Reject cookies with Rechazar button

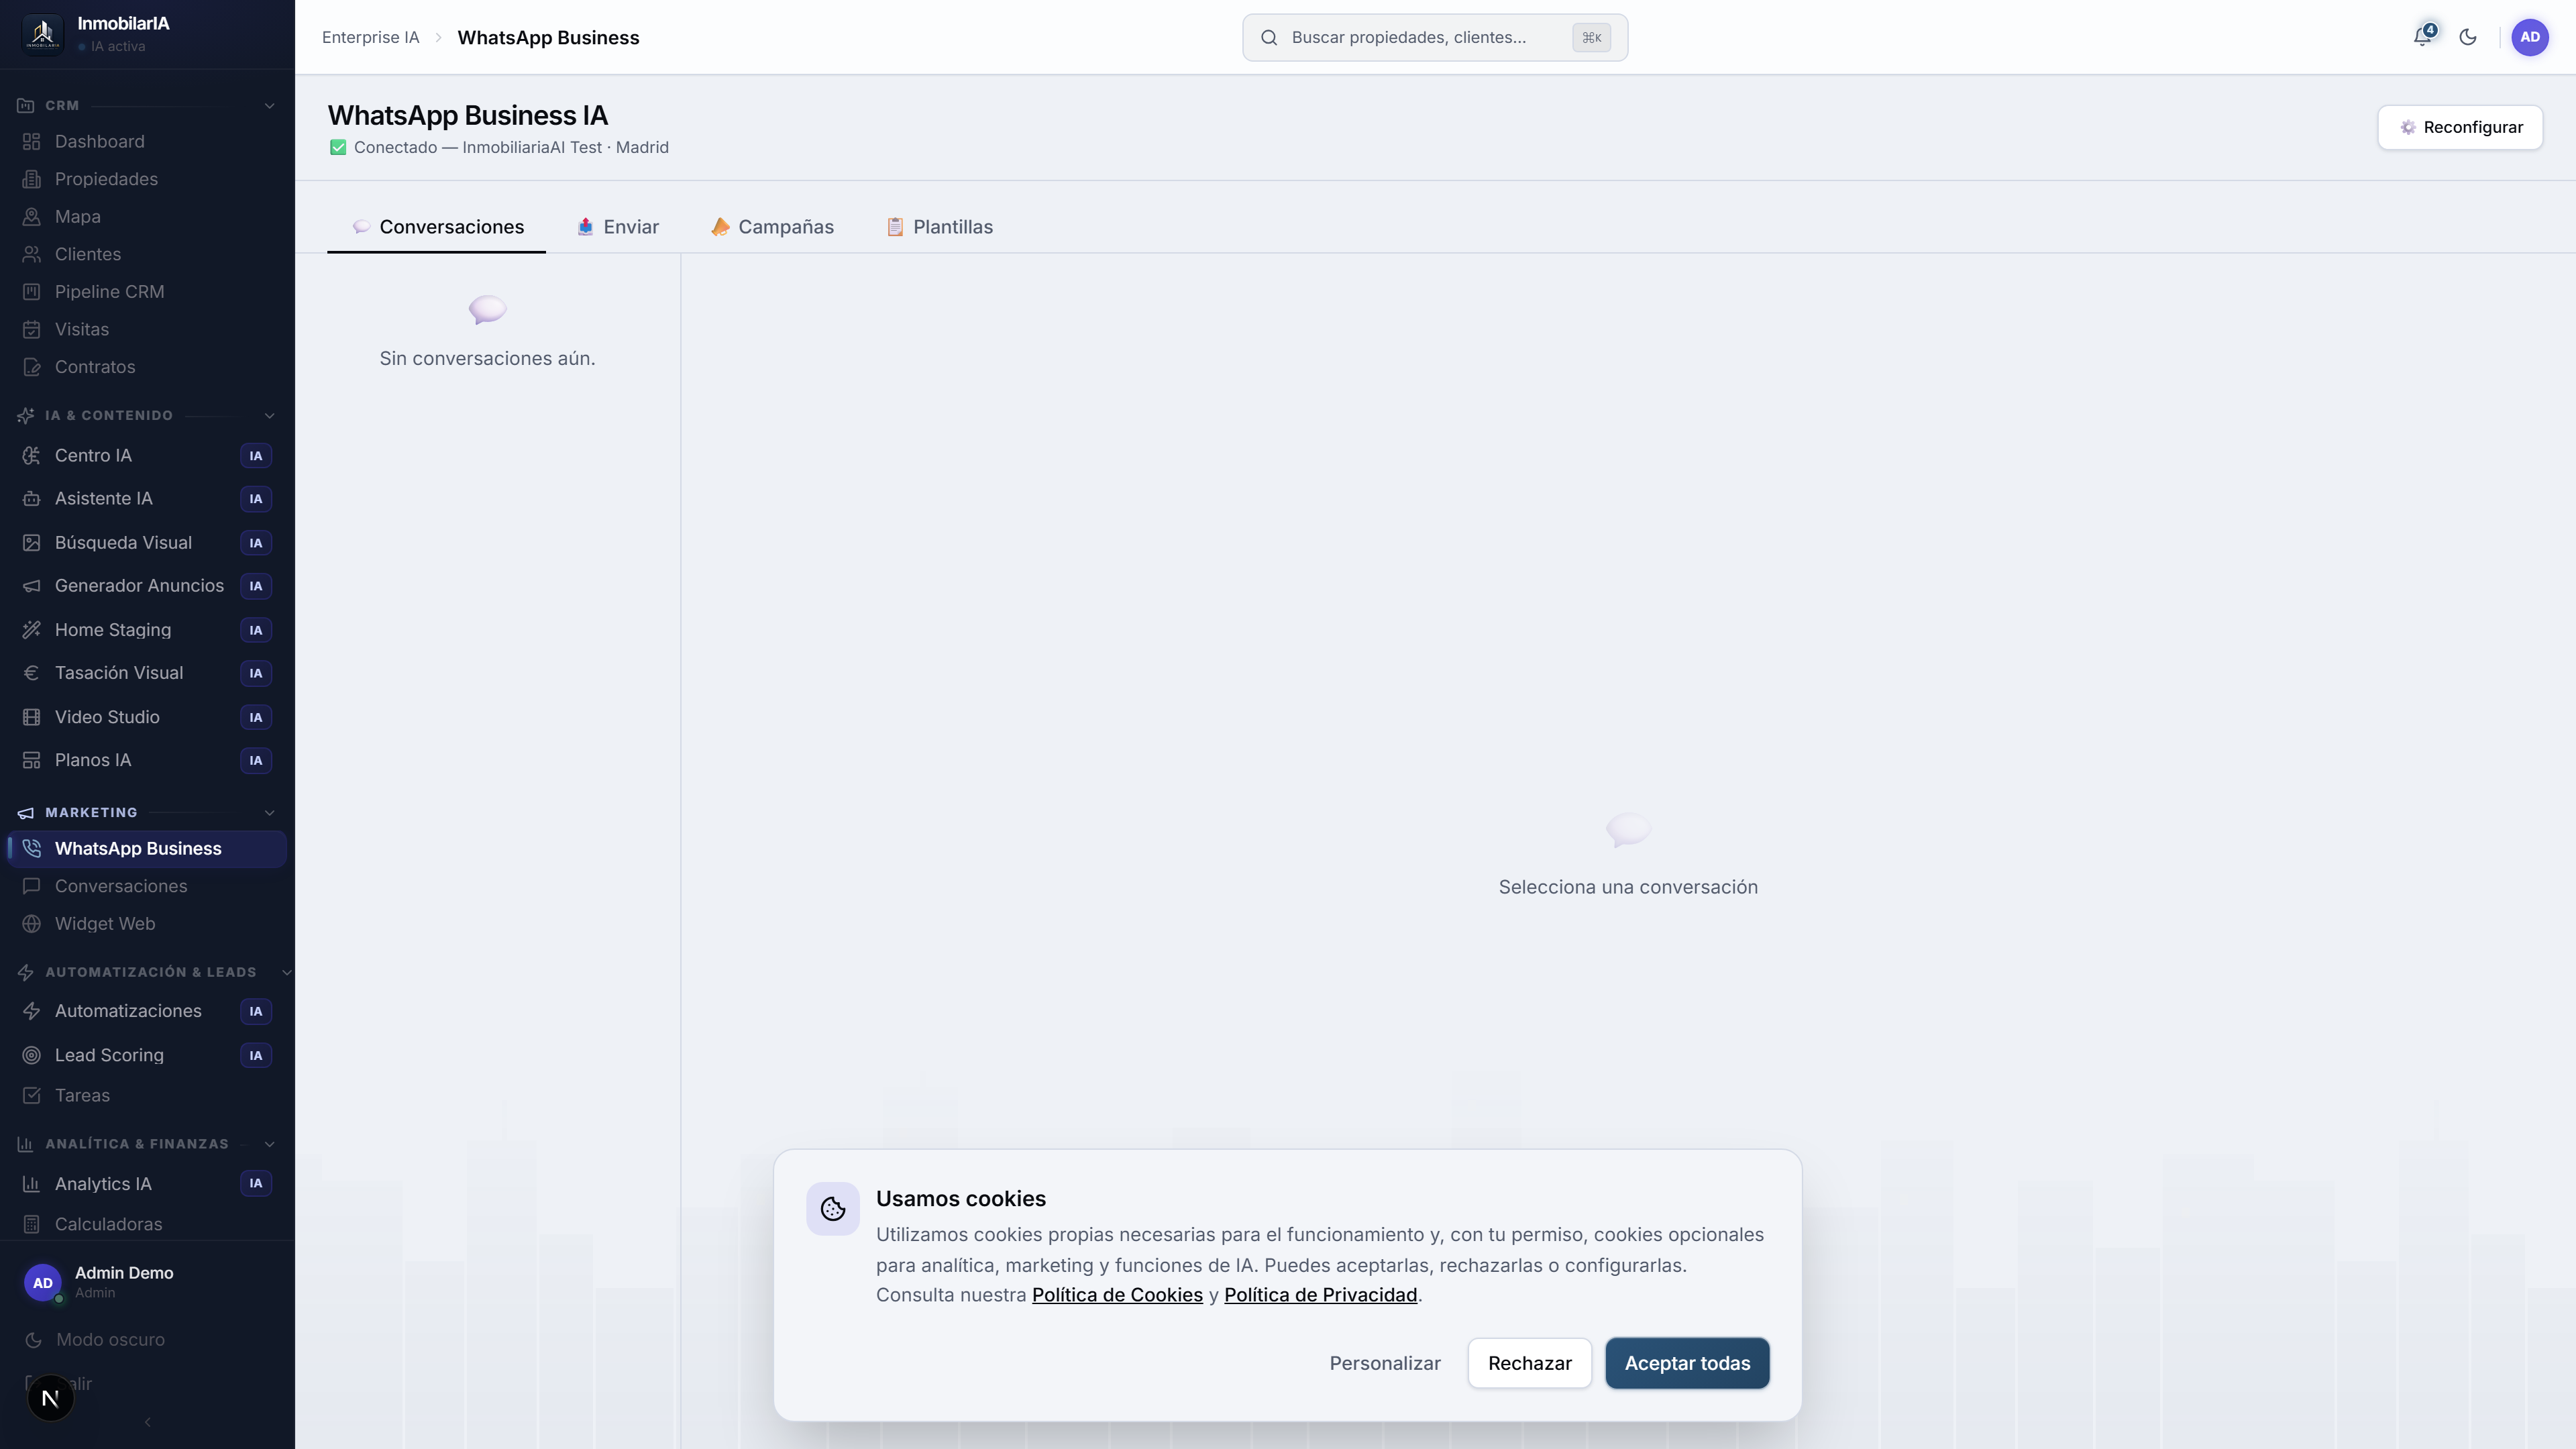coord(1529,1362)
